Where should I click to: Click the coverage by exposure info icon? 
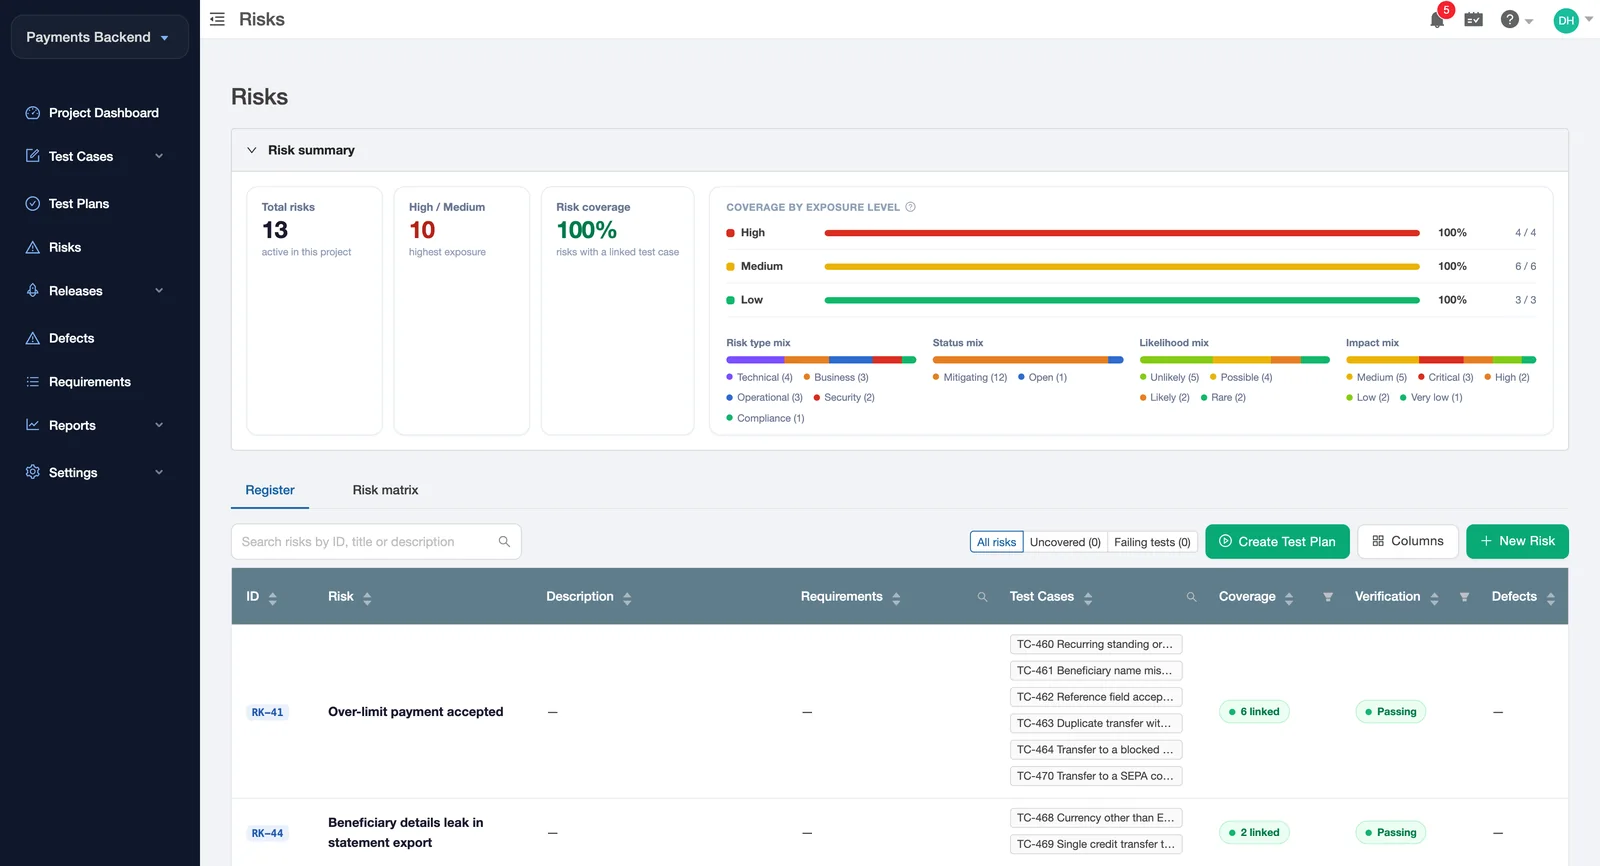pyautogui.click(x=910, y=207)
